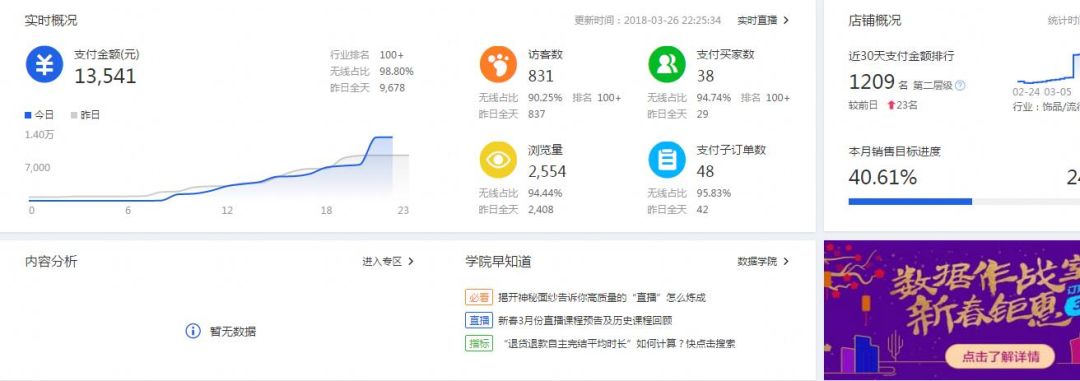
Task: Click the red up arrow beside 23名
Action: pos(891,105)
